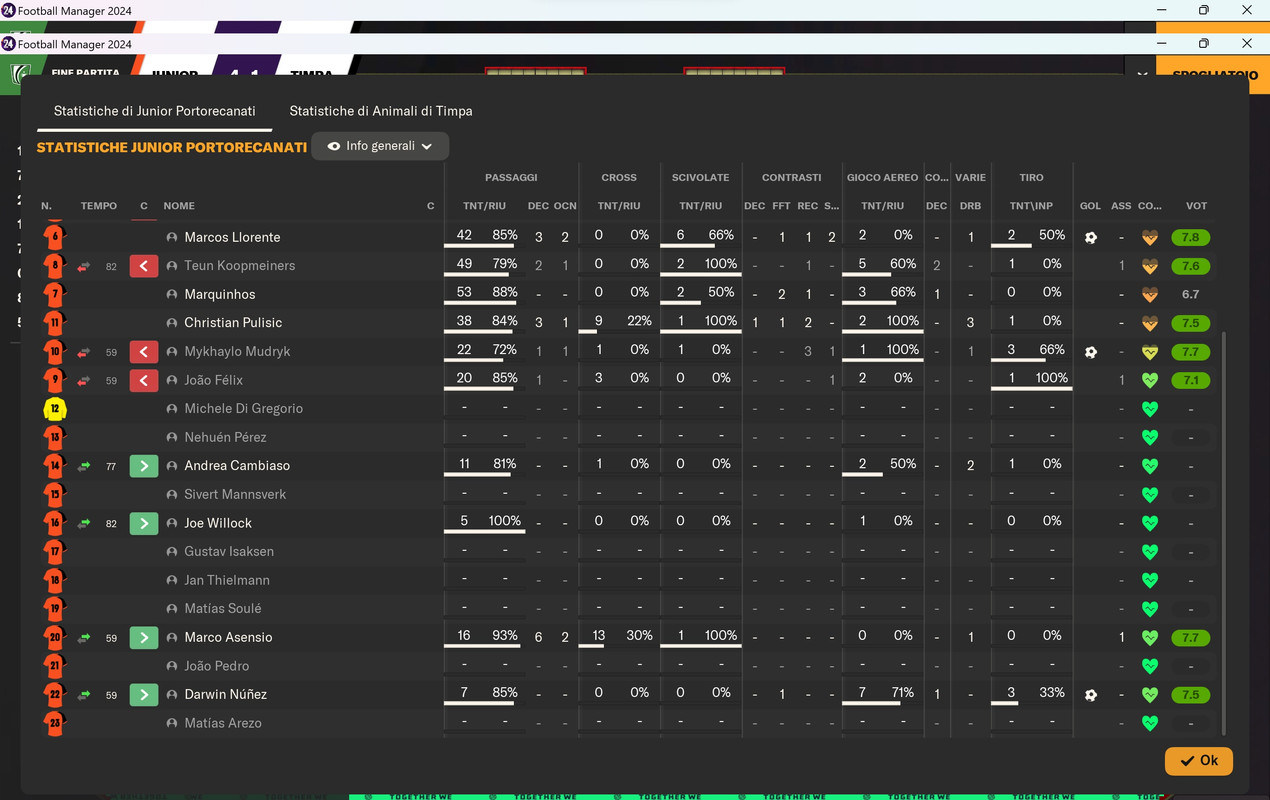Sort by the GOL column header
Image resolution: width=1270 pixels, height=800 pixels.
click(x=1090, y=206)
